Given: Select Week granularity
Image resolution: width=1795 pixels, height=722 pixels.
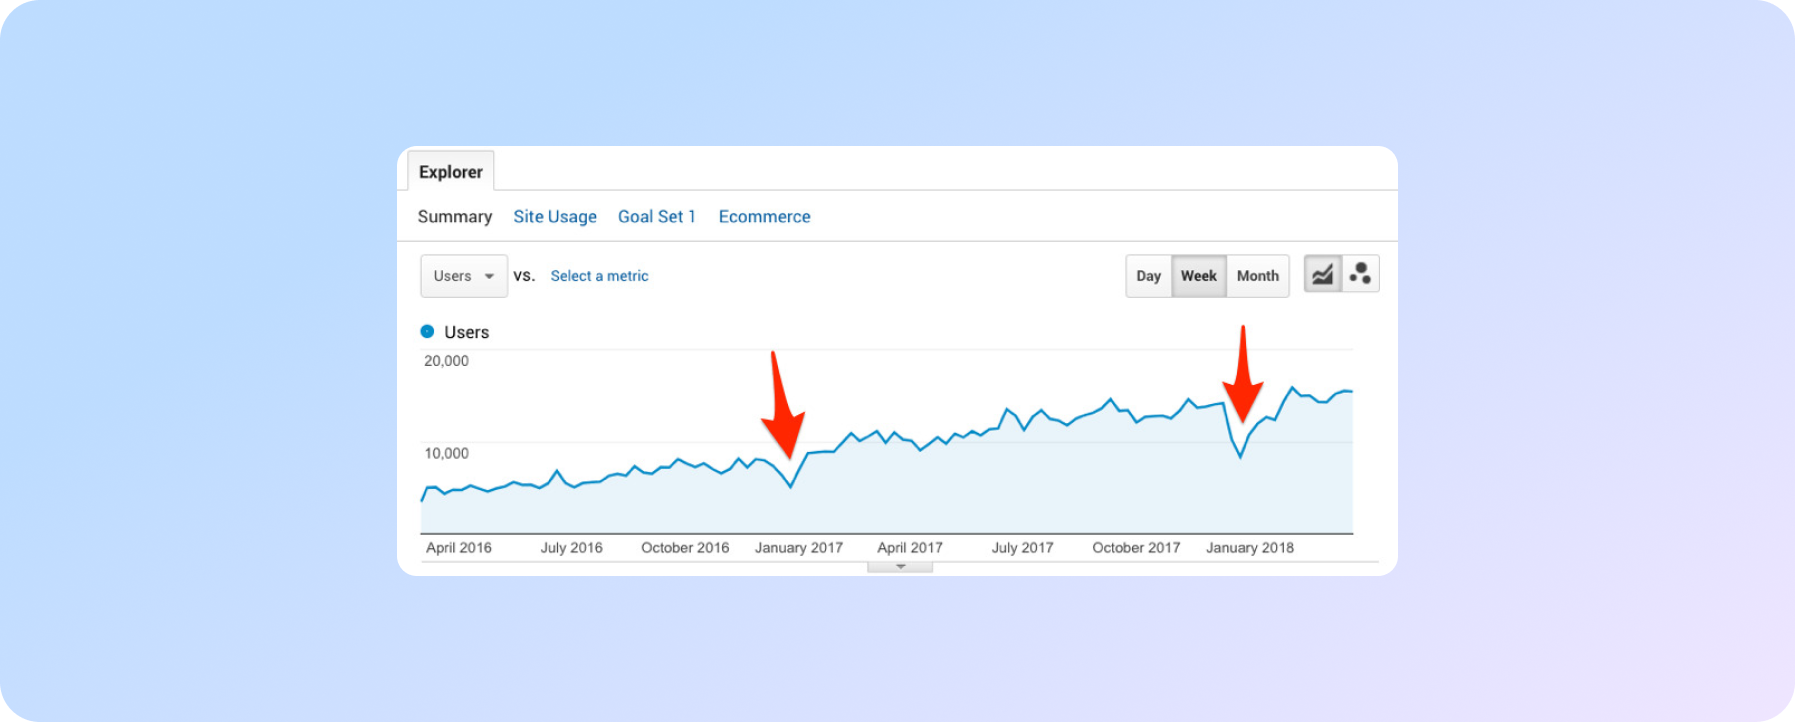Looking at the screenshot, I should (x=1198, y=276).
